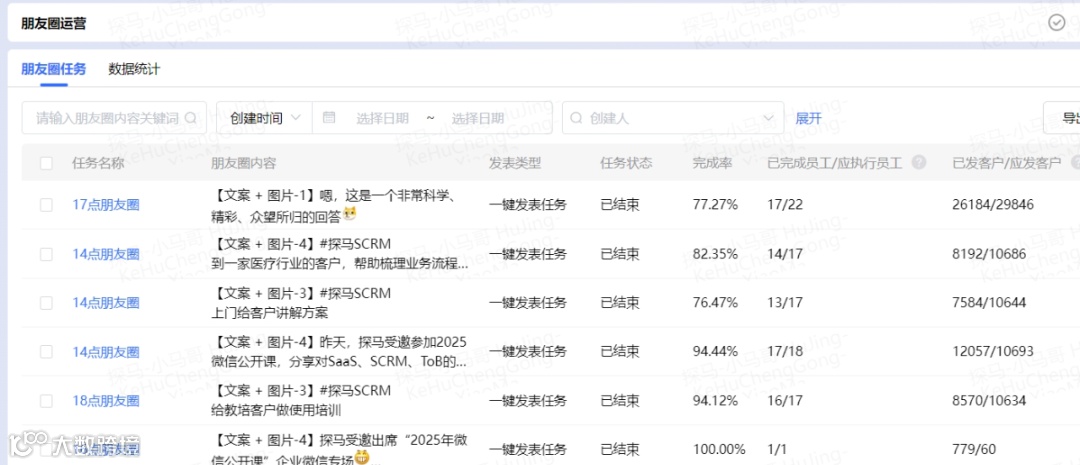1080x465 pixels.
Task: Click the search magnifier in keyword field
Action: point(191,118)
